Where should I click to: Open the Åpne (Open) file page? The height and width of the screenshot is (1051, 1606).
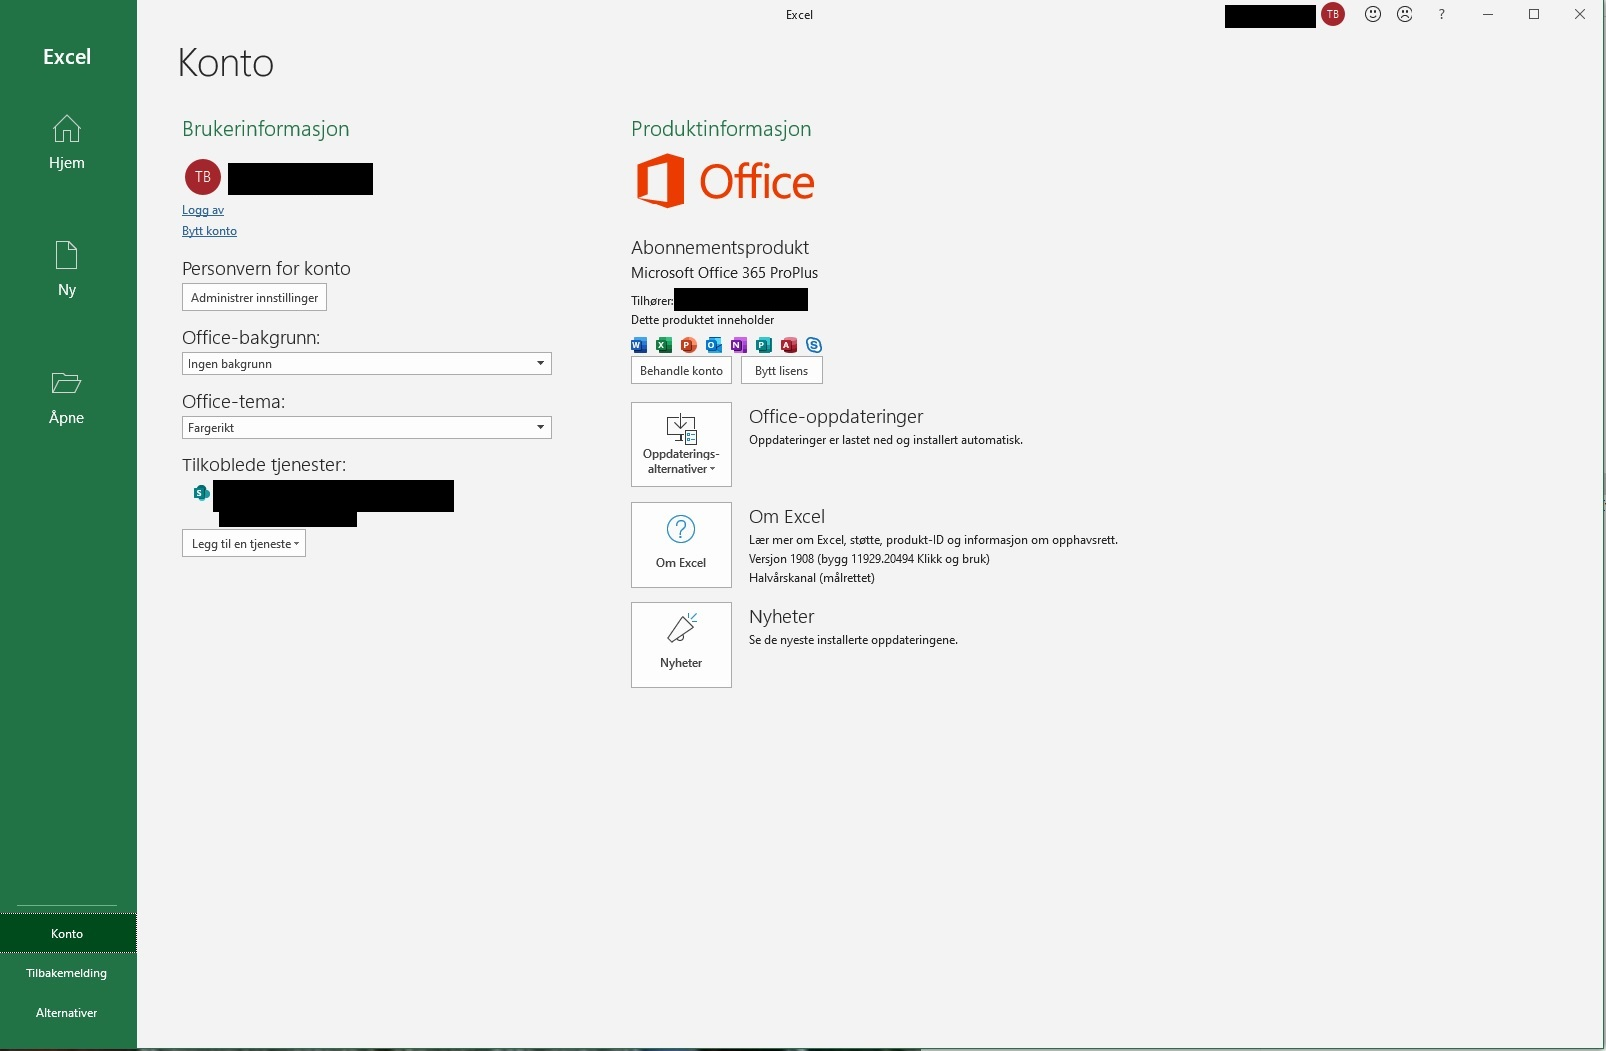point(67,397)
